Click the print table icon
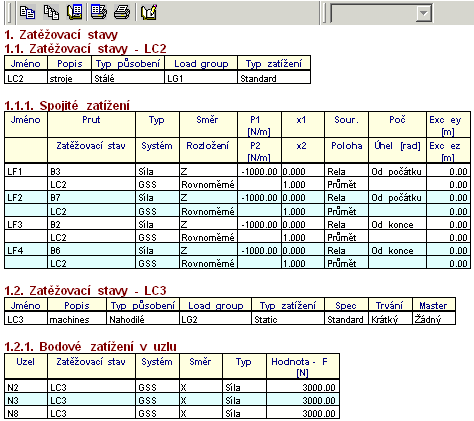 (x=99, y=13)
